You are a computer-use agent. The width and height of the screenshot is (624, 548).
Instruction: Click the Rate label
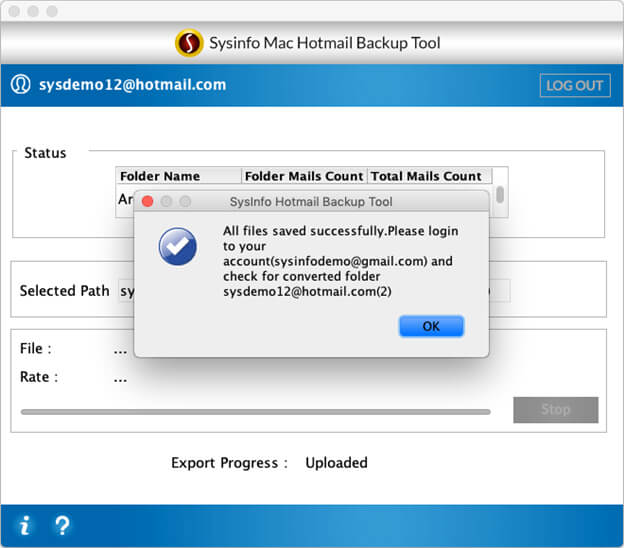pos(39,376)
